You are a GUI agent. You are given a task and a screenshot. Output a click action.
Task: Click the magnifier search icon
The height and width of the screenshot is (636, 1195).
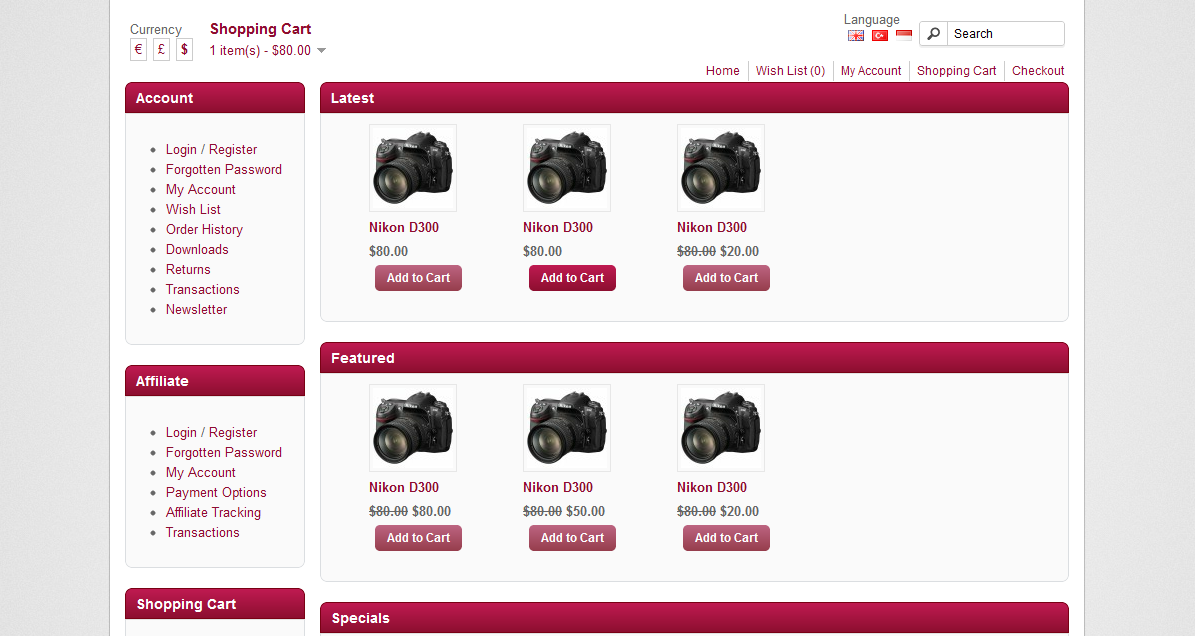934,34
